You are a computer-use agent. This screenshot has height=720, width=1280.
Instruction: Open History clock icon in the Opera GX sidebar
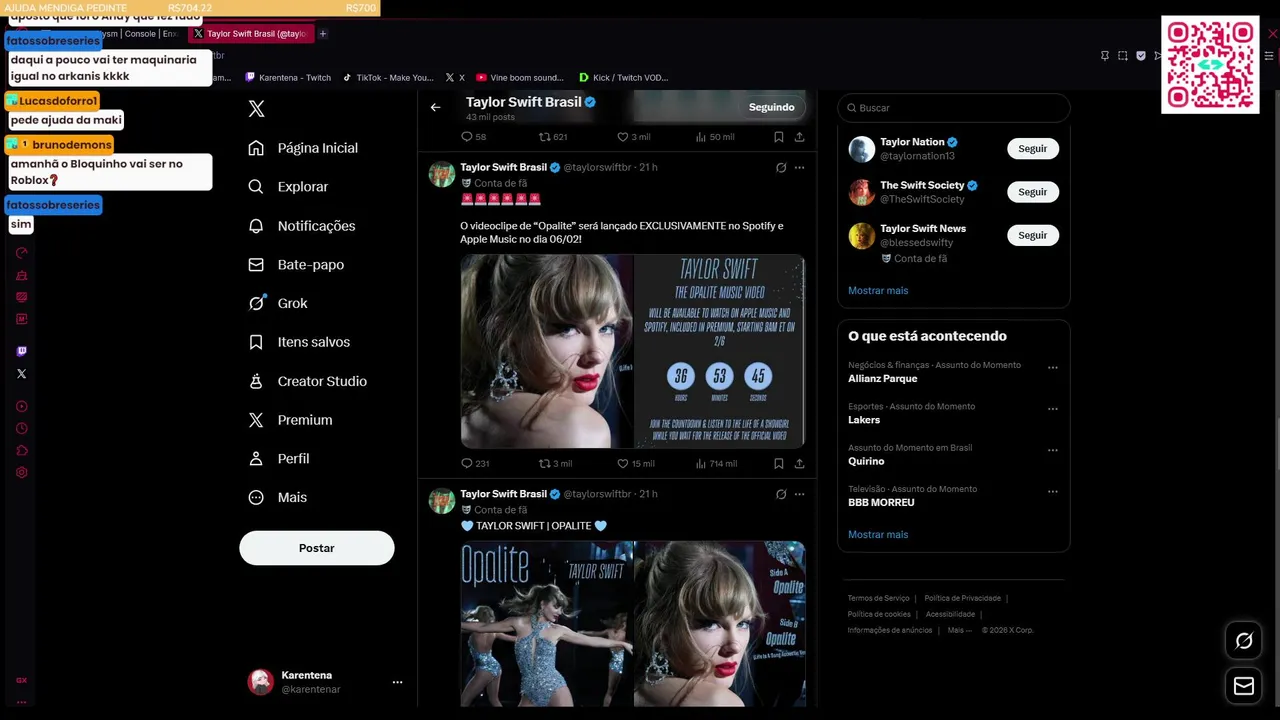21,428
